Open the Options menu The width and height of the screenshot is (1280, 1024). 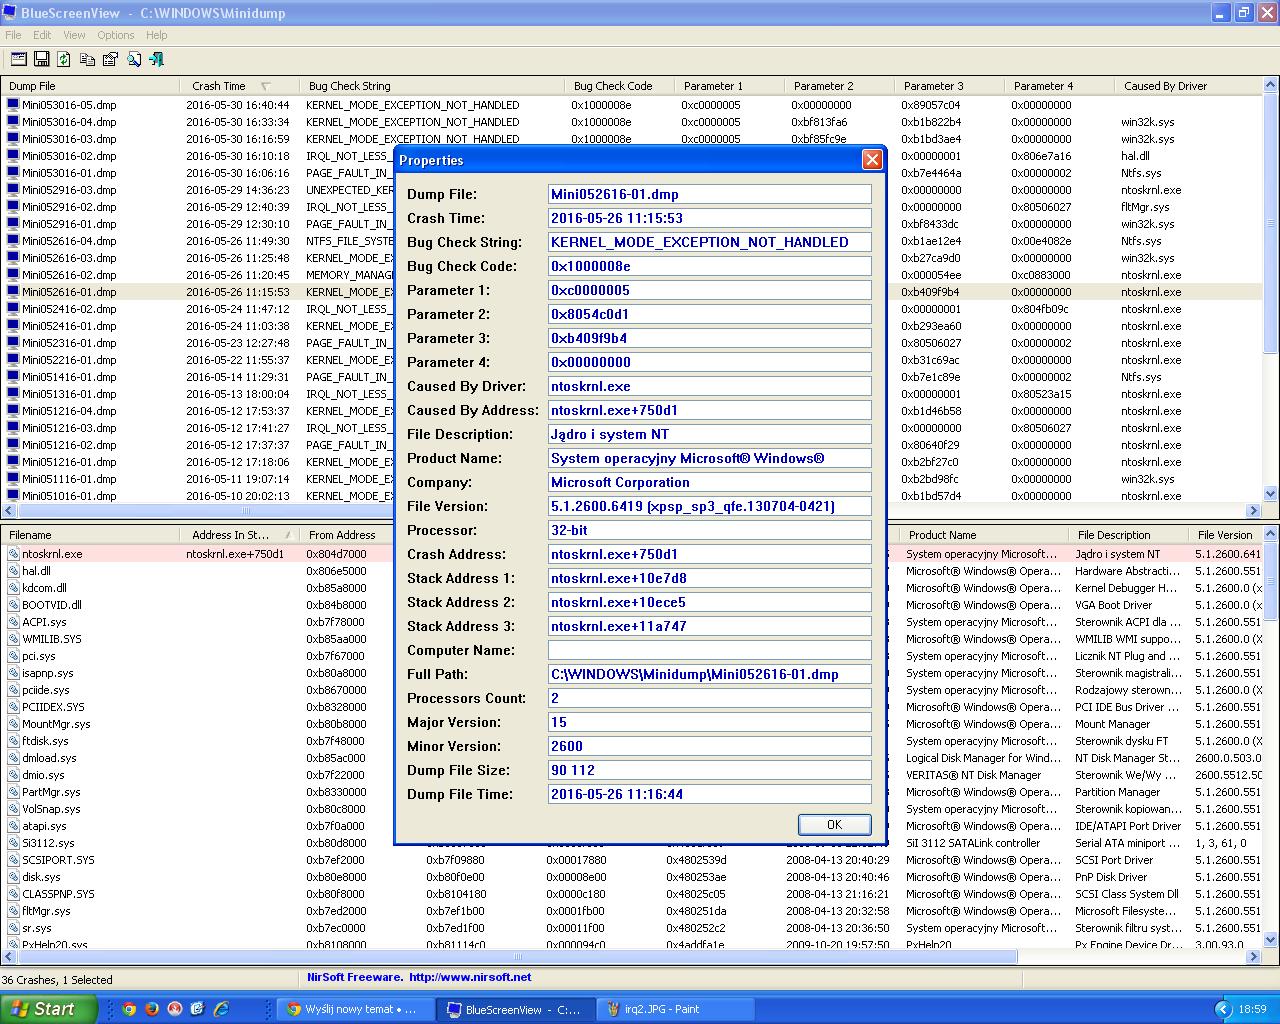coord(115,35)
